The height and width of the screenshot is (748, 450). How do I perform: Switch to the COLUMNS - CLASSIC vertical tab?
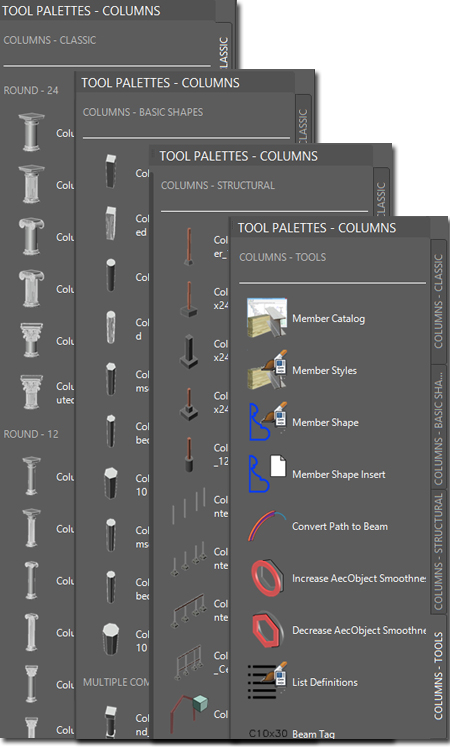pyautogui.click(x=438, y=301)
